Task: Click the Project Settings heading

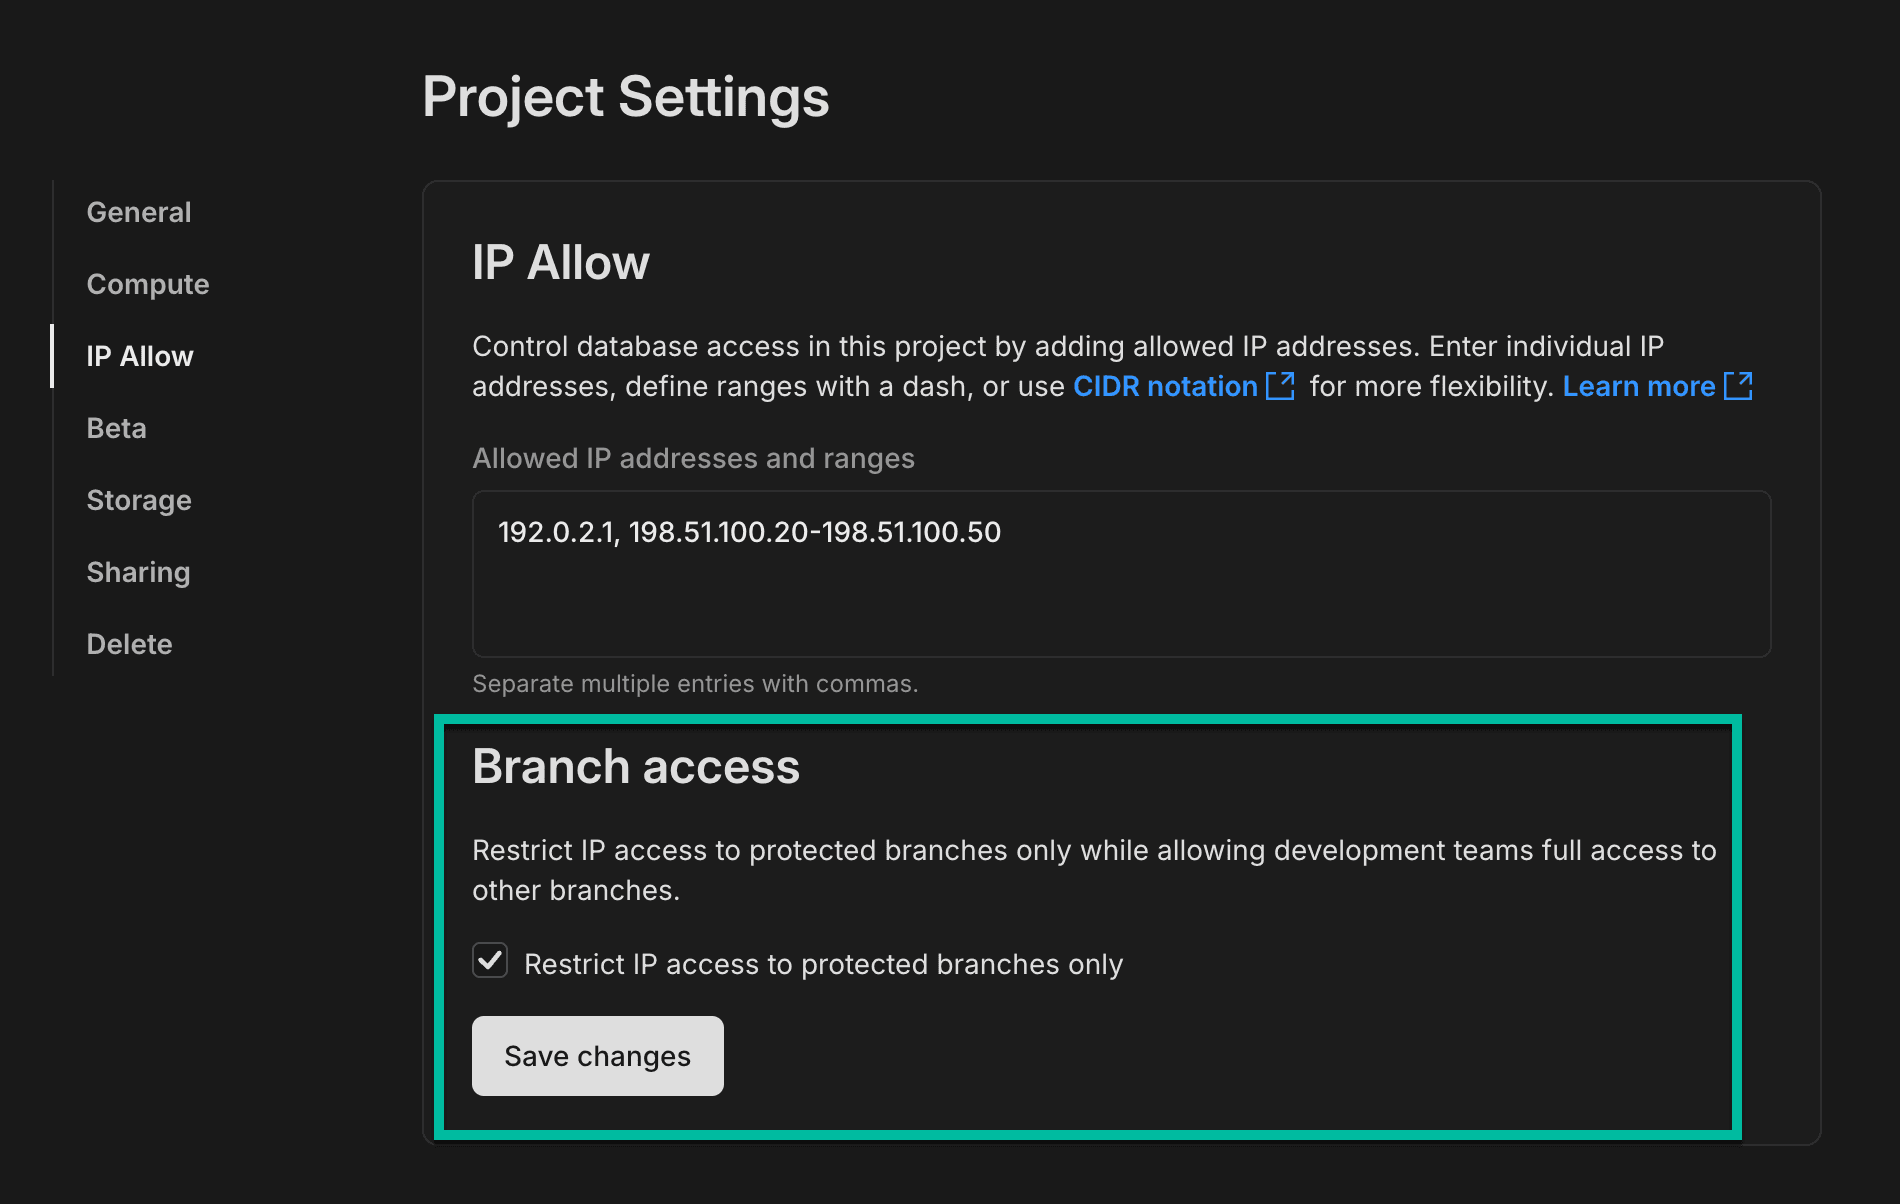Action: 626,96
